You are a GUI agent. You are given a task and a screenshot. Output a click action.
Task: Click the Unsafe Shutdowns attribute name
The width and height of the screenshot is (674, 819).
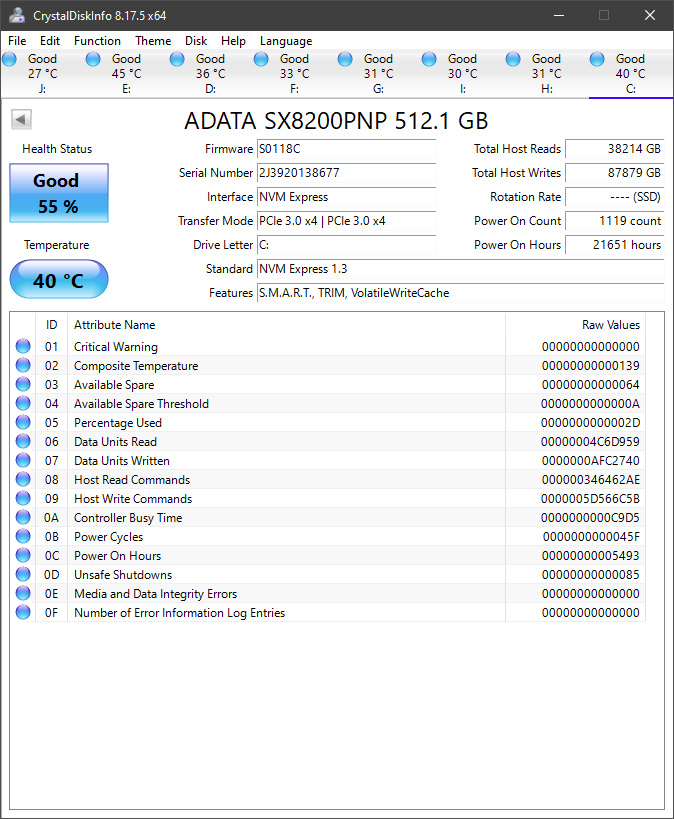pyautogui.click(x=123, y=575)
